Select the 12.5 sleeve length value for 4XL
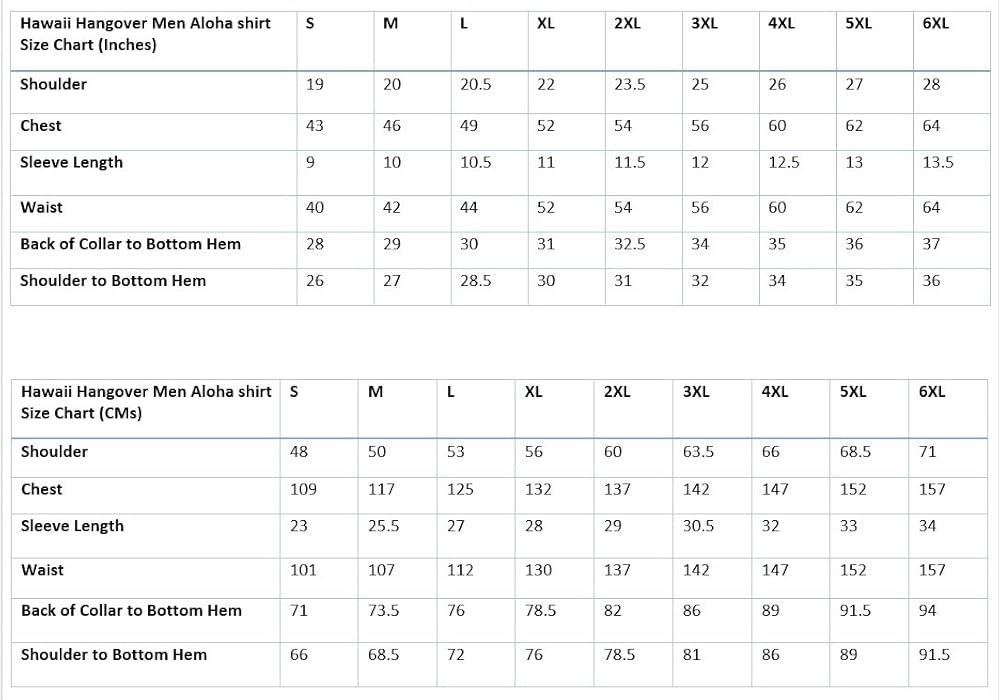This screenshot has width=1000, height=700. (x=783, y=162)
